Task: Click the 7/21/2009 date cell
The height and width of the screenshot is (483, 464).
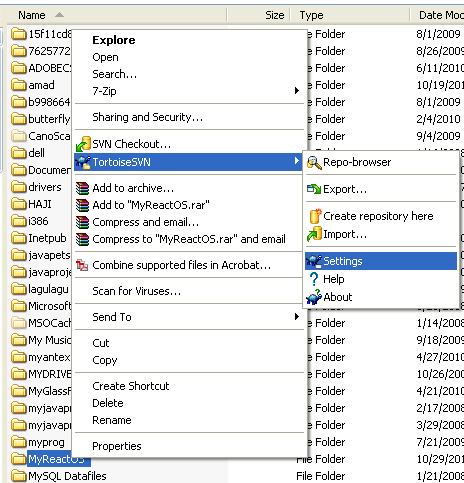Action: click(440, 442)
